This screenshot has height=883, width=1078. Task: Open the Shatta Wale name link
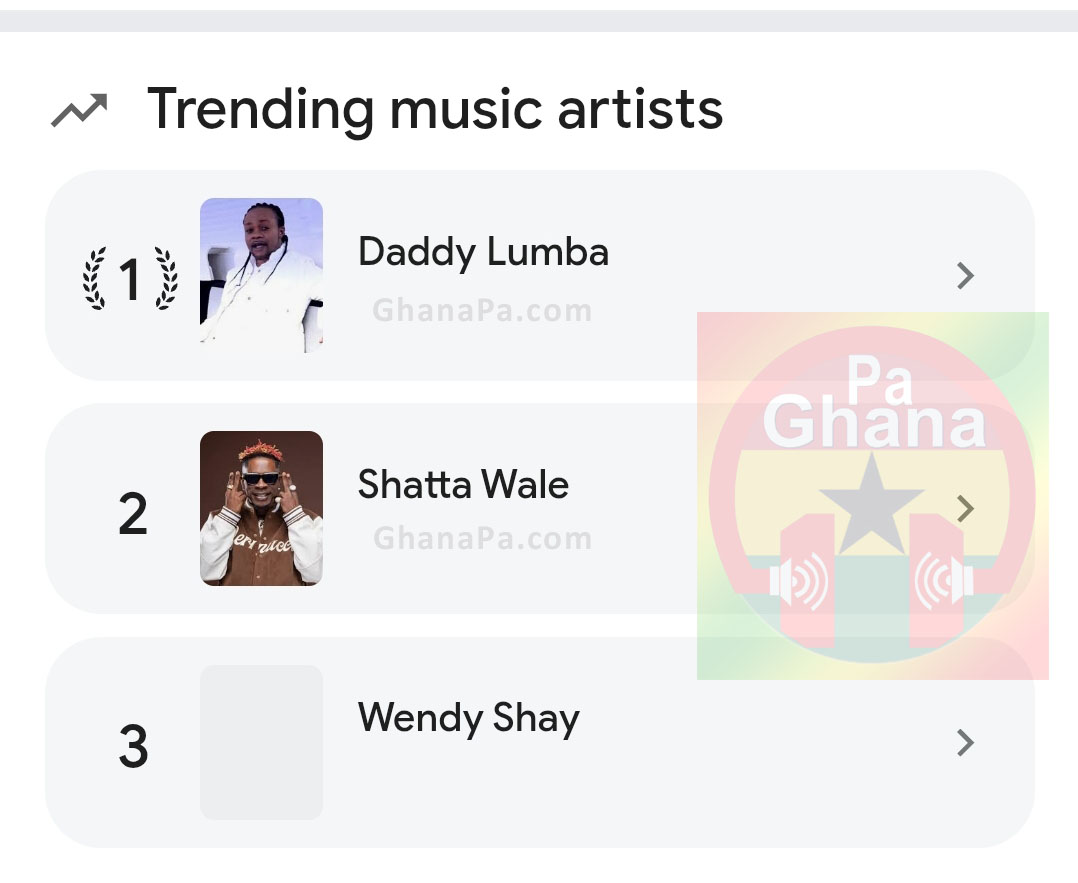point(463,485)
